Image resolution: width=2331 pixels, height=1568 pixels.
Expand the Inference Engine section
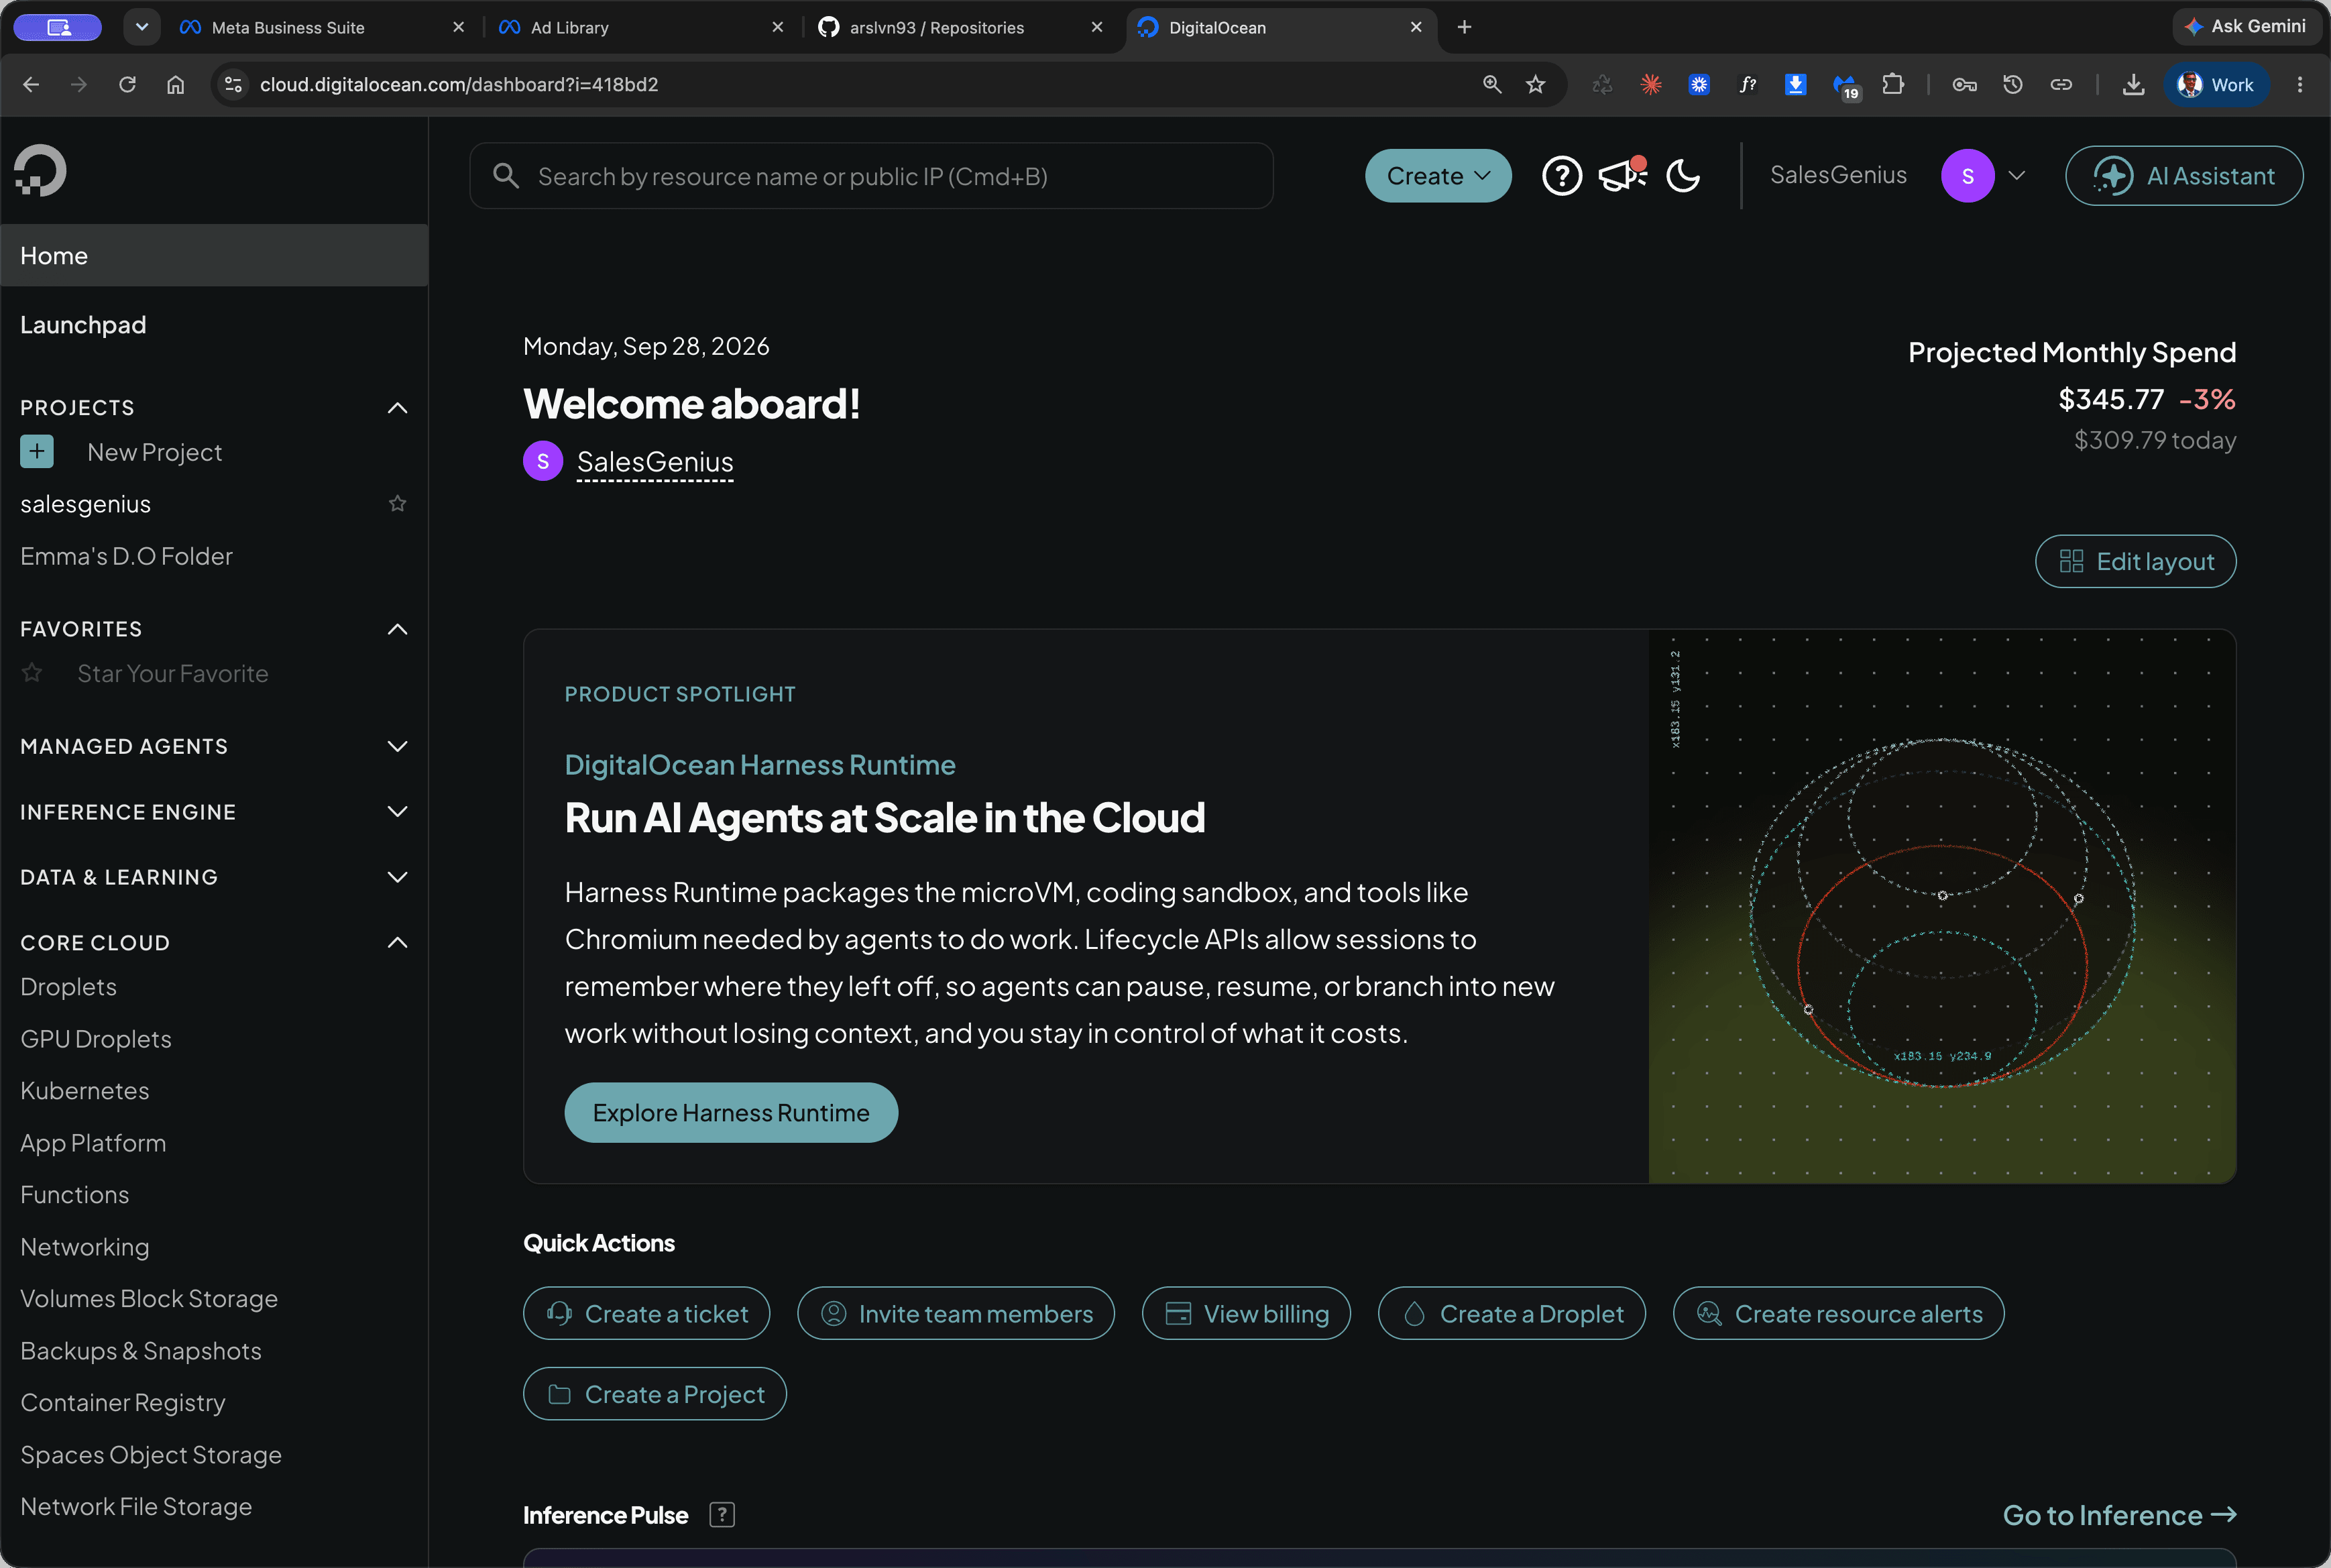coord(397,812)
